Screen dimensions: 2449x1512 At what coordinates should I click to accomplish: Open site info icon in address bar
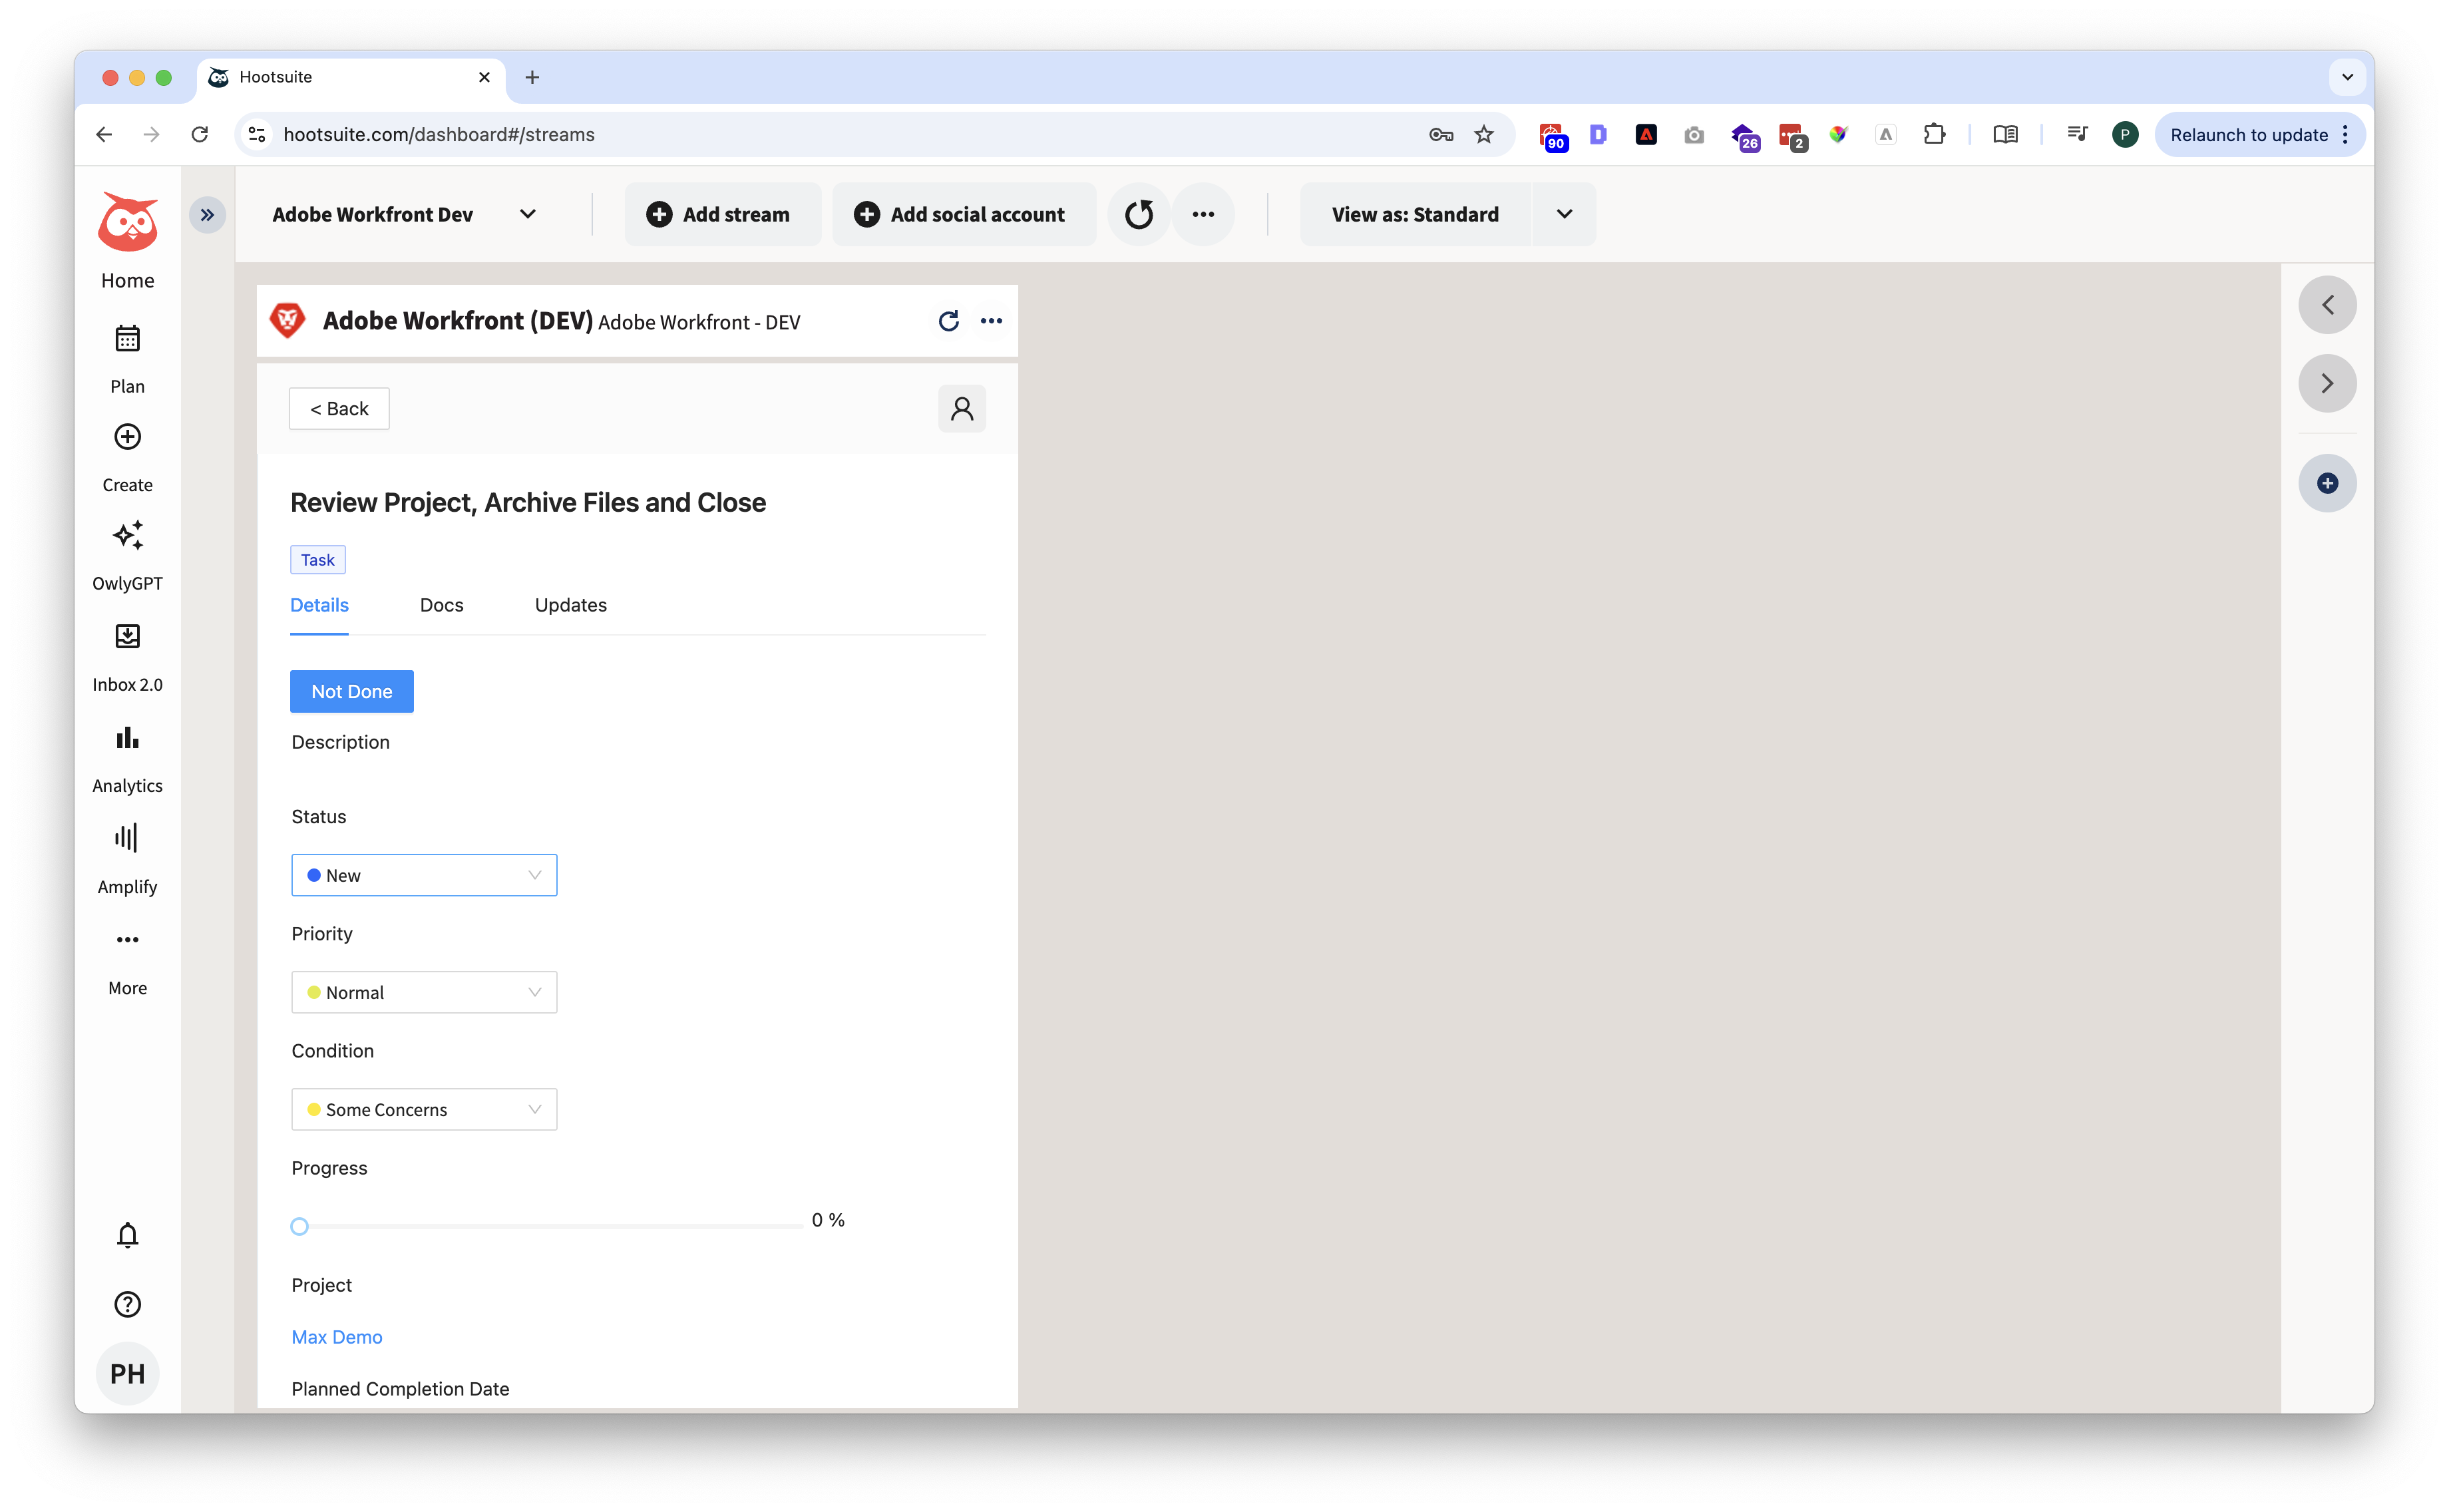pos(256,135)
